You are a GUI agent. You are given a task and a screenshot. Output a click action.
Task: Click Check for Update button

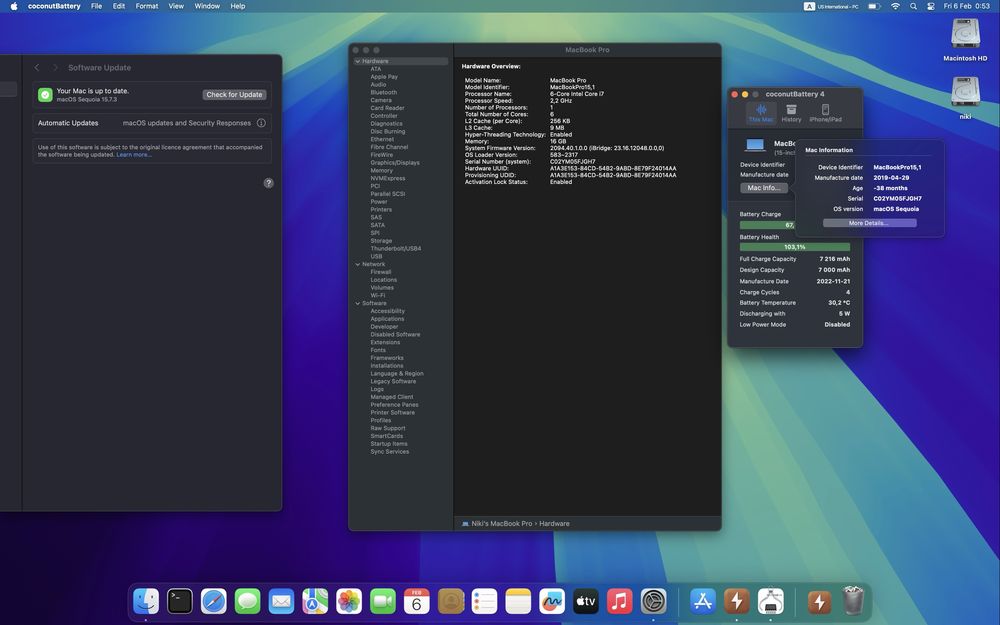click(234, 94)
